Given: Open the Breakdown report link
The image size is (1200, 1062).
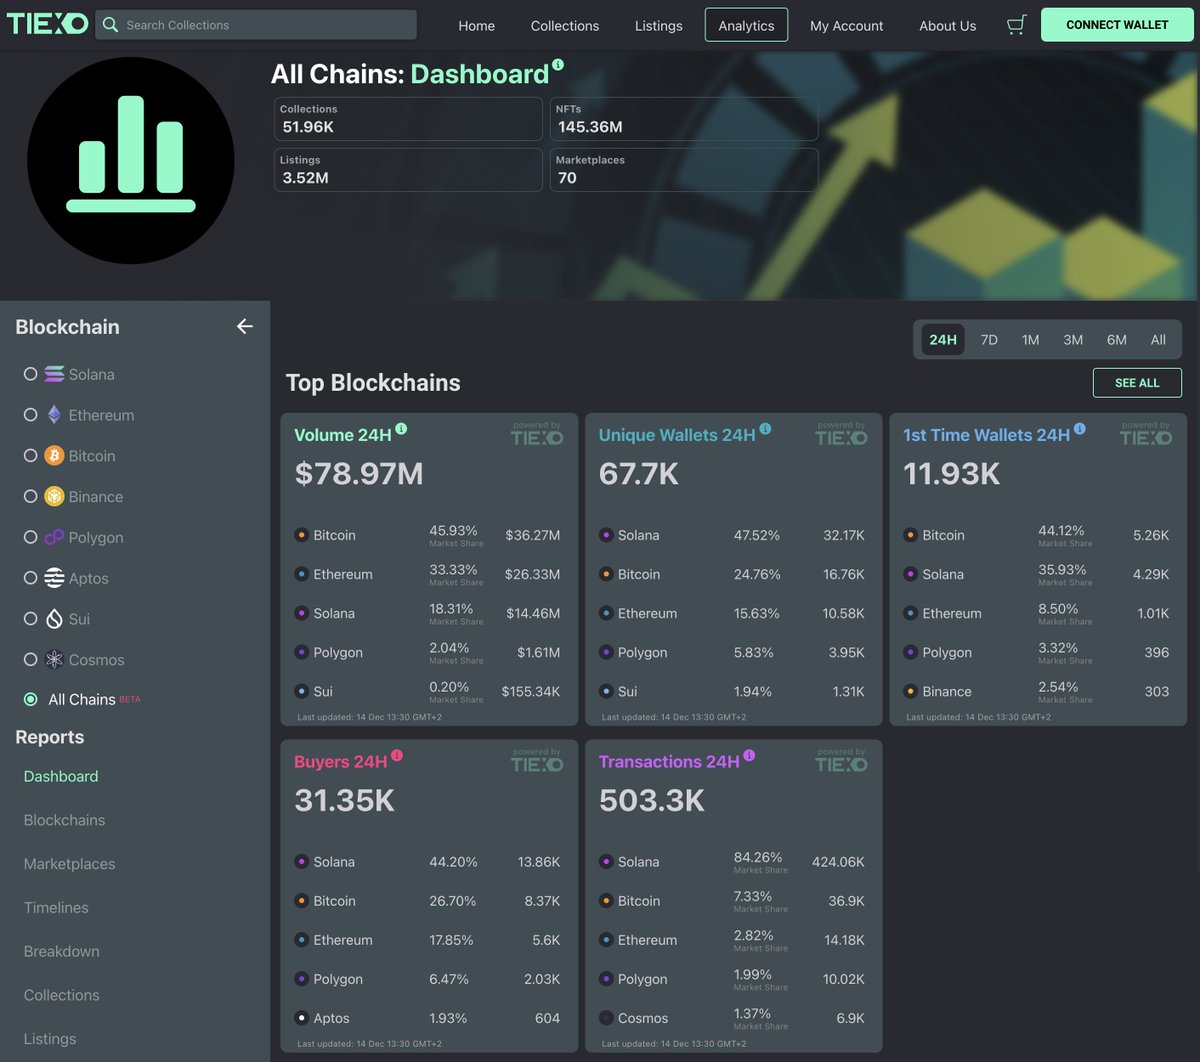Looking at the screenshot, I should [x=61, y=951].
